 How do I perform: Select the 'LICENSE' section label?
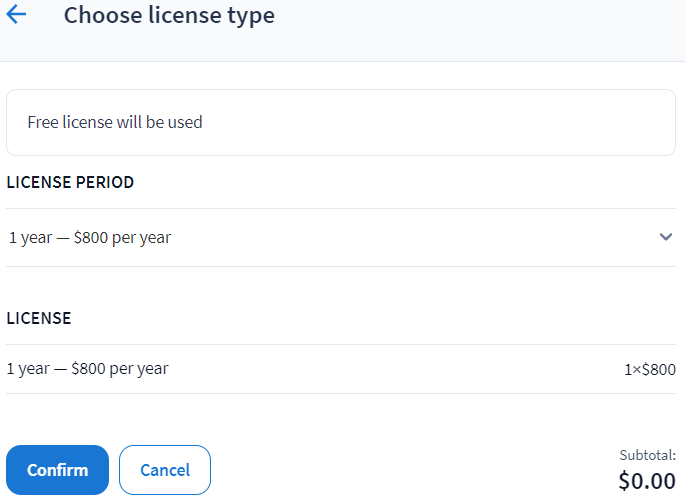pos(39,318)
